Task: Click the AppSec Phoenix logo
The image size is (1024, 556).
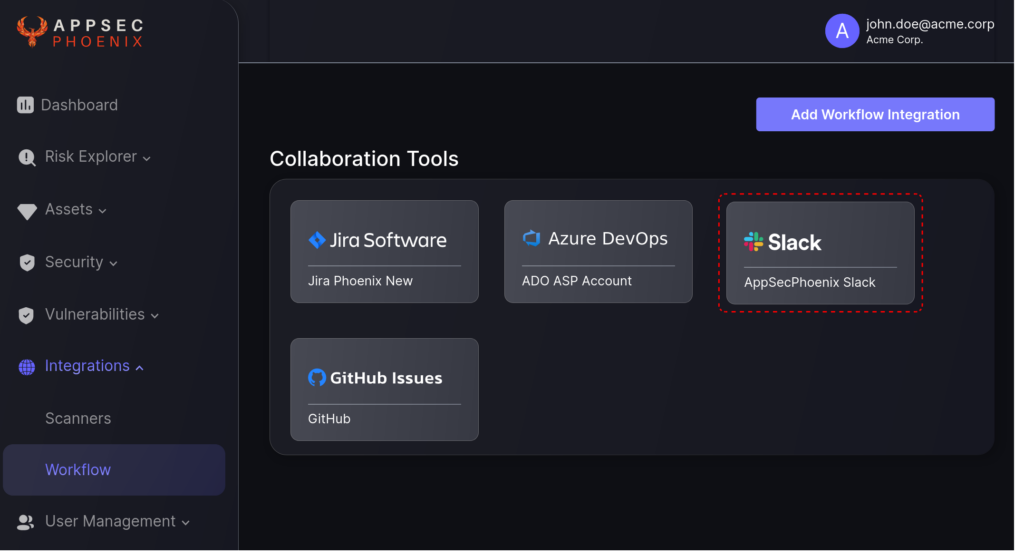Action: [x=80, y=32]
